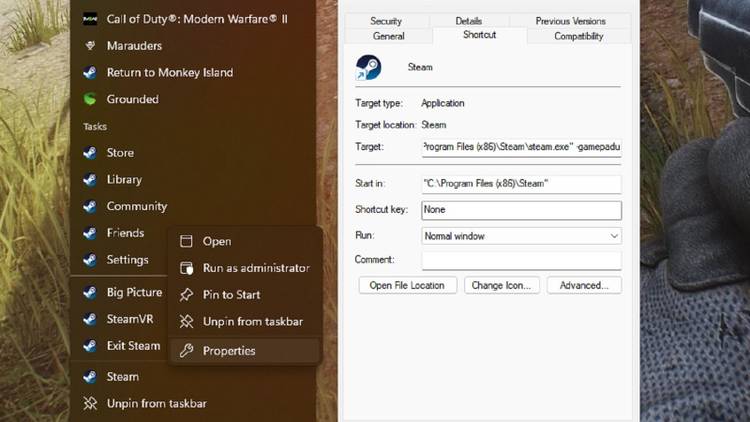Click Steam icon next to Settings

90,260
